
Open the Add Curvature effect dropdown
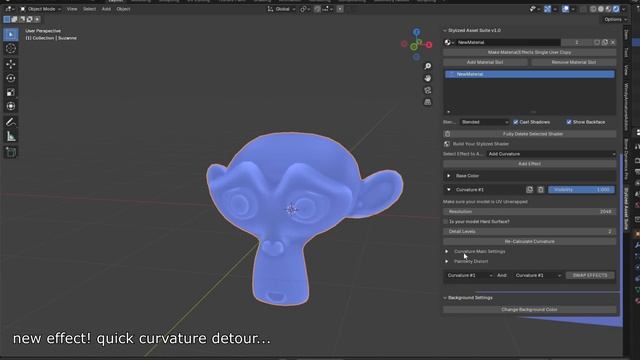coord(551,154)
